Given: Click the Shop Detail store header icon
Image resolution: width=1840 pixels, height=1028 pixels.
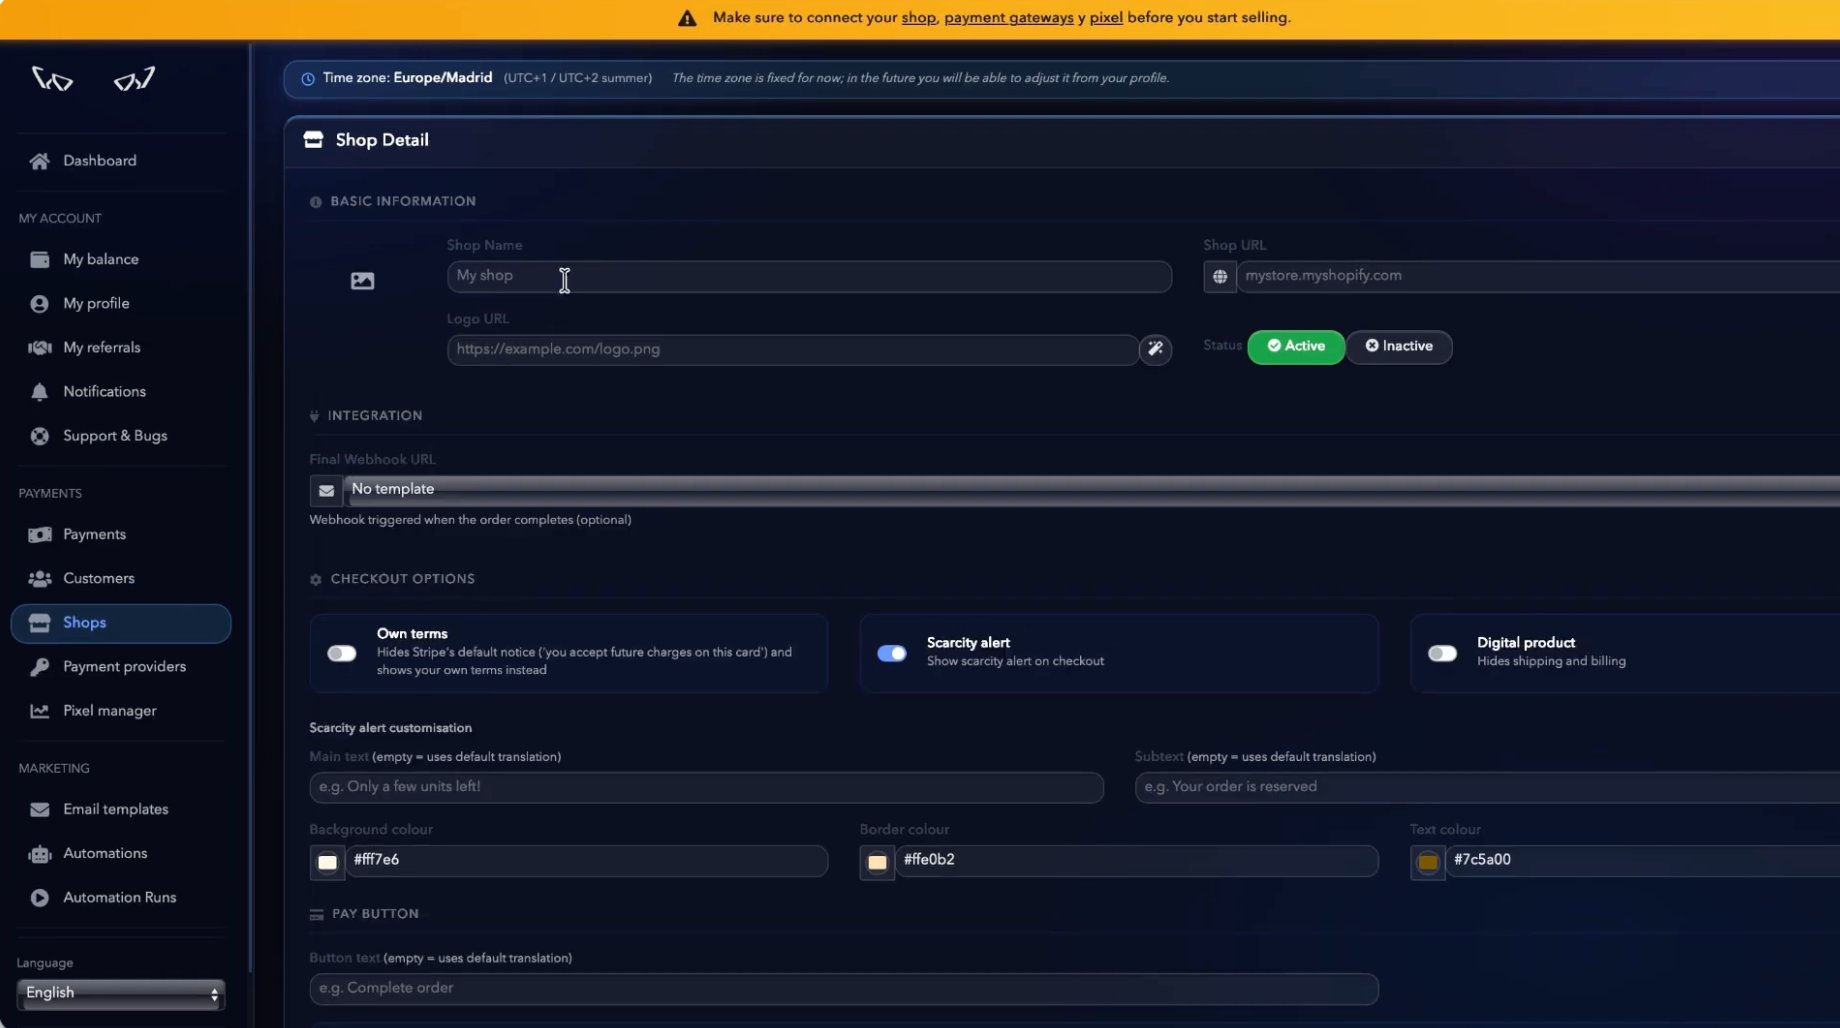Looking at the screenshot, I should point(313,140).
